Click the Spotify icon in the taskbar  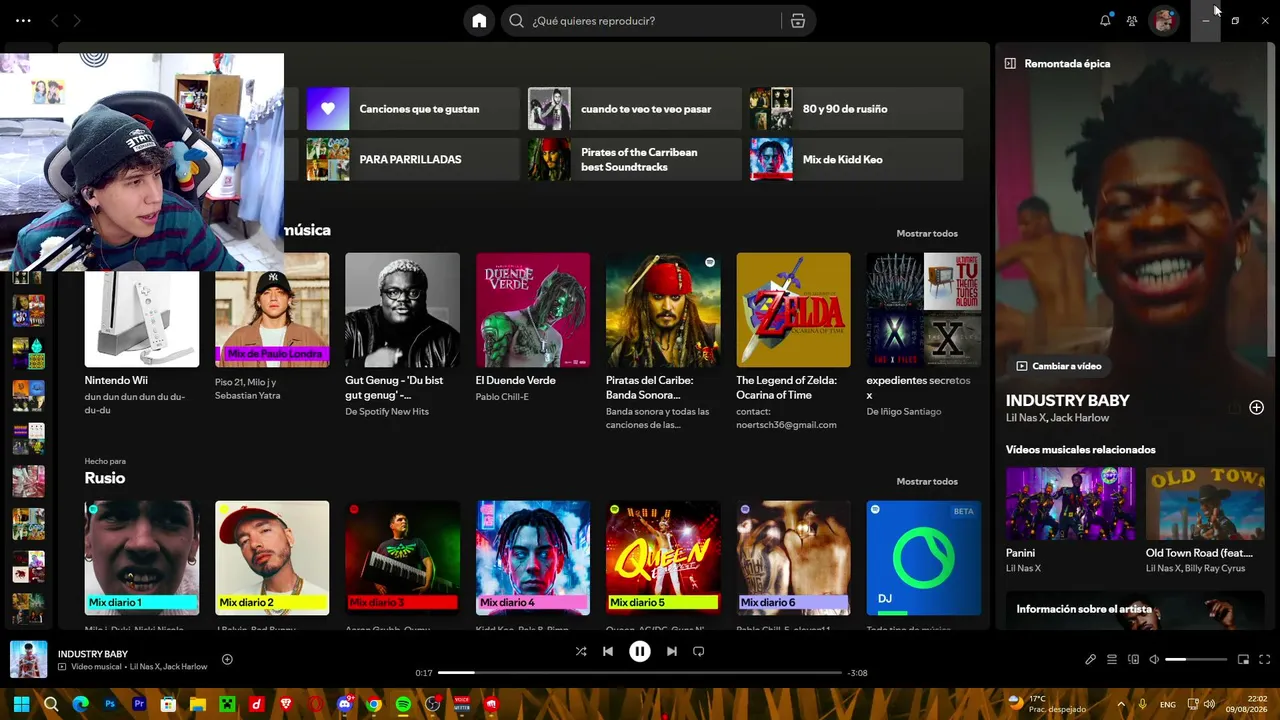tap(403, 704)
